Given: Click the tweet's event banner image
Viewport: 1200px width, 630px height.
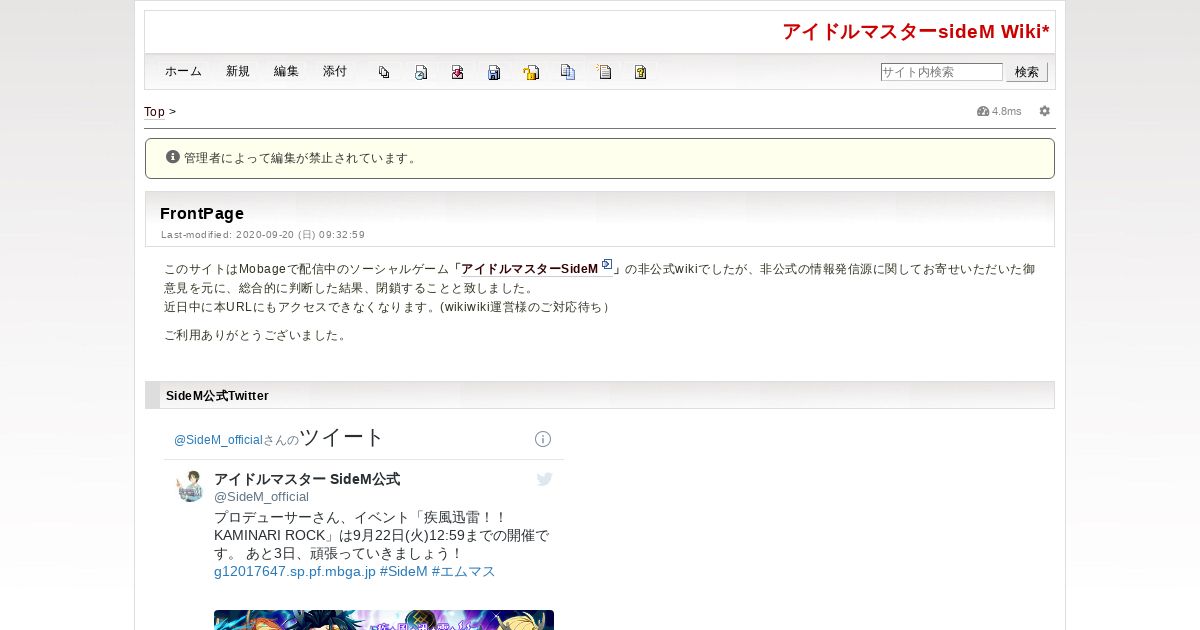Looking at the screenshot, I should 384,620.
